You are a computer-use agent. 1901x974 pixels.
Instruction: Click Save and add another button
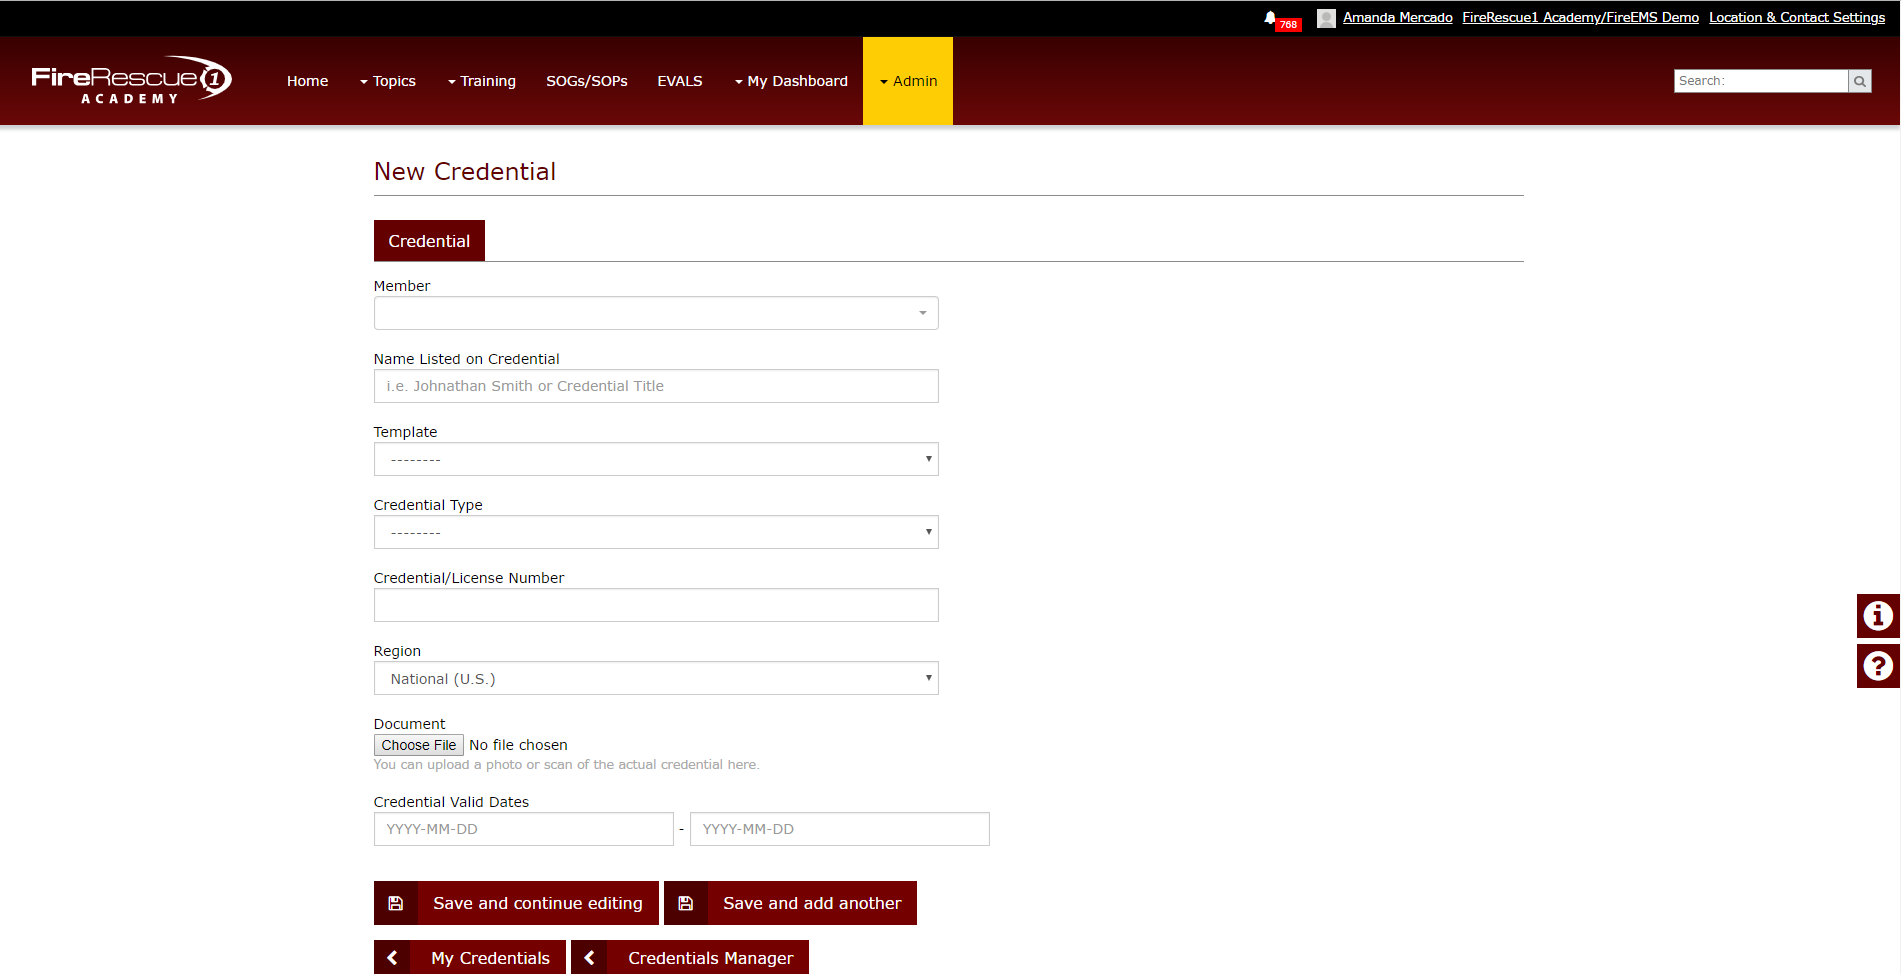pyautogui.click(x=790, y=903)
